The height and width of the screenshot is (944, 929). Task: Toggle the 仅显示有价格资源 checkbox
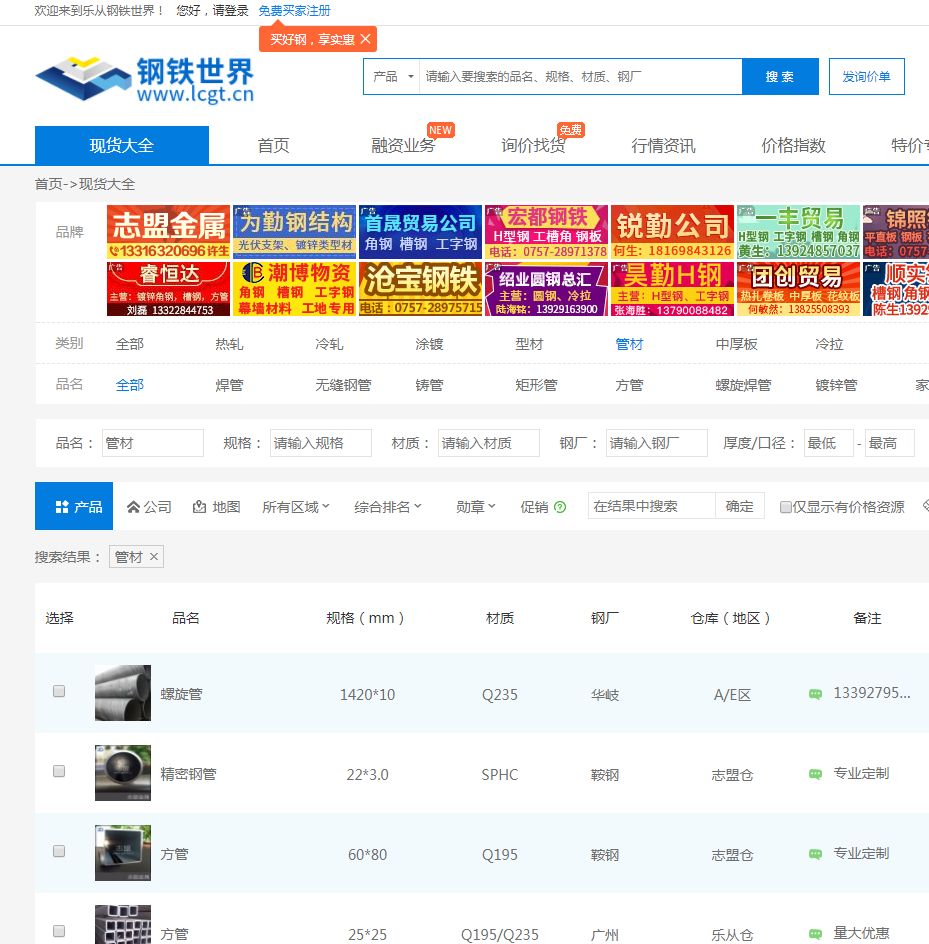(785, 507)
